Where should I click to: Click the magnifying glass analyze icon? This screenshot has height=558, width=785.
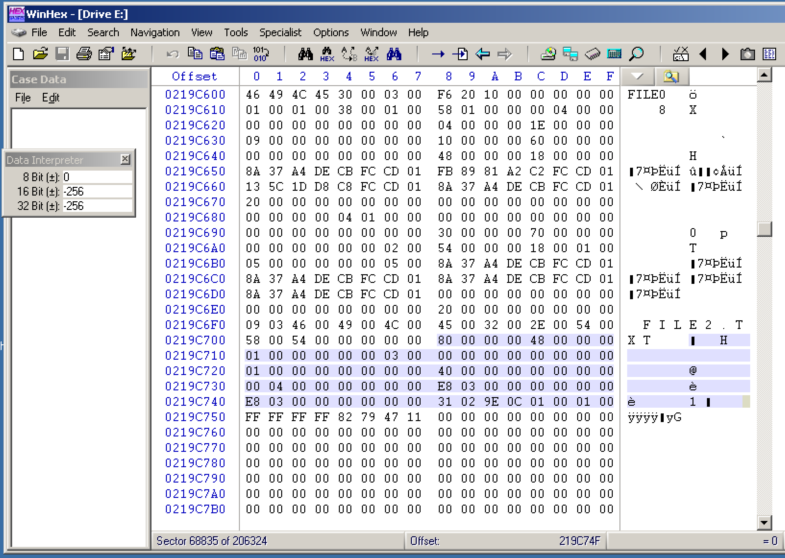636,54
